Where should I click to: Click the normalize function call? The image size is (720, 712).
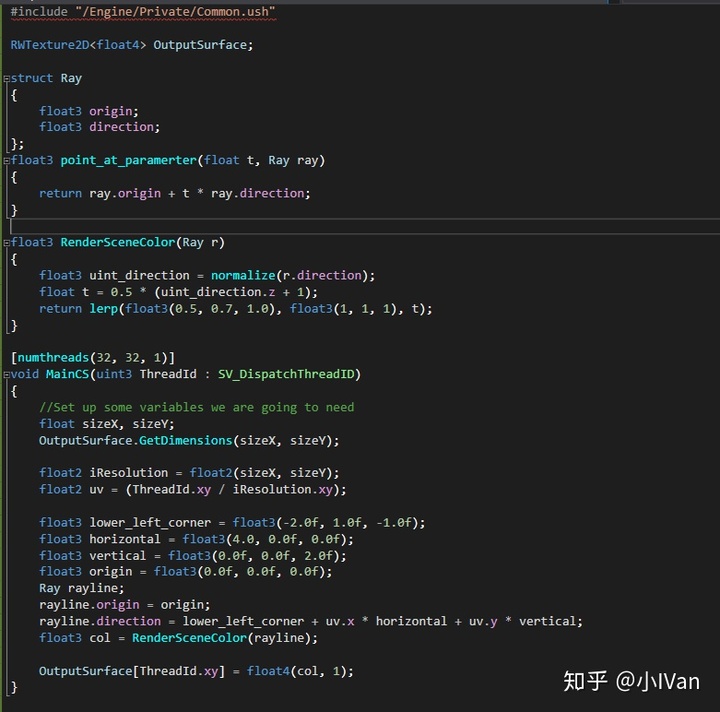pyautogui.click(x=243, y=275)
